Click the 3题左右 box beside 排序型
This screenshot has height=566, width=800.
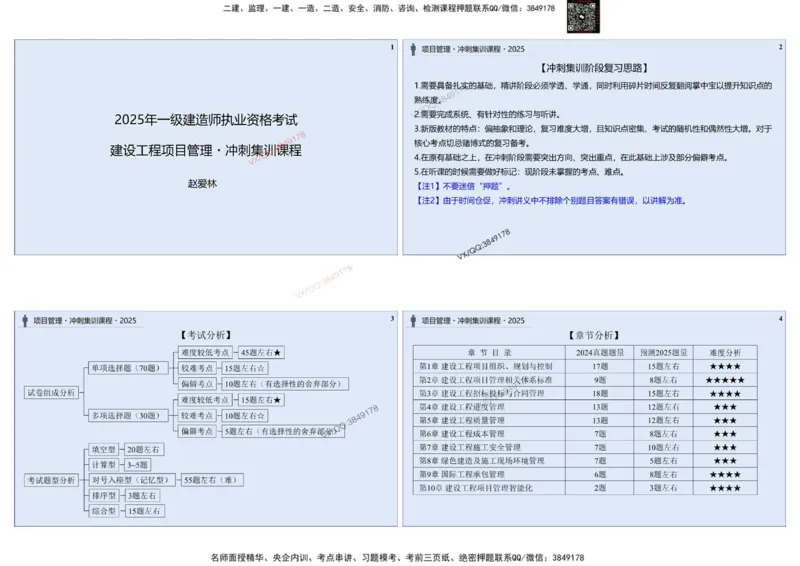[x=142, y=496]
